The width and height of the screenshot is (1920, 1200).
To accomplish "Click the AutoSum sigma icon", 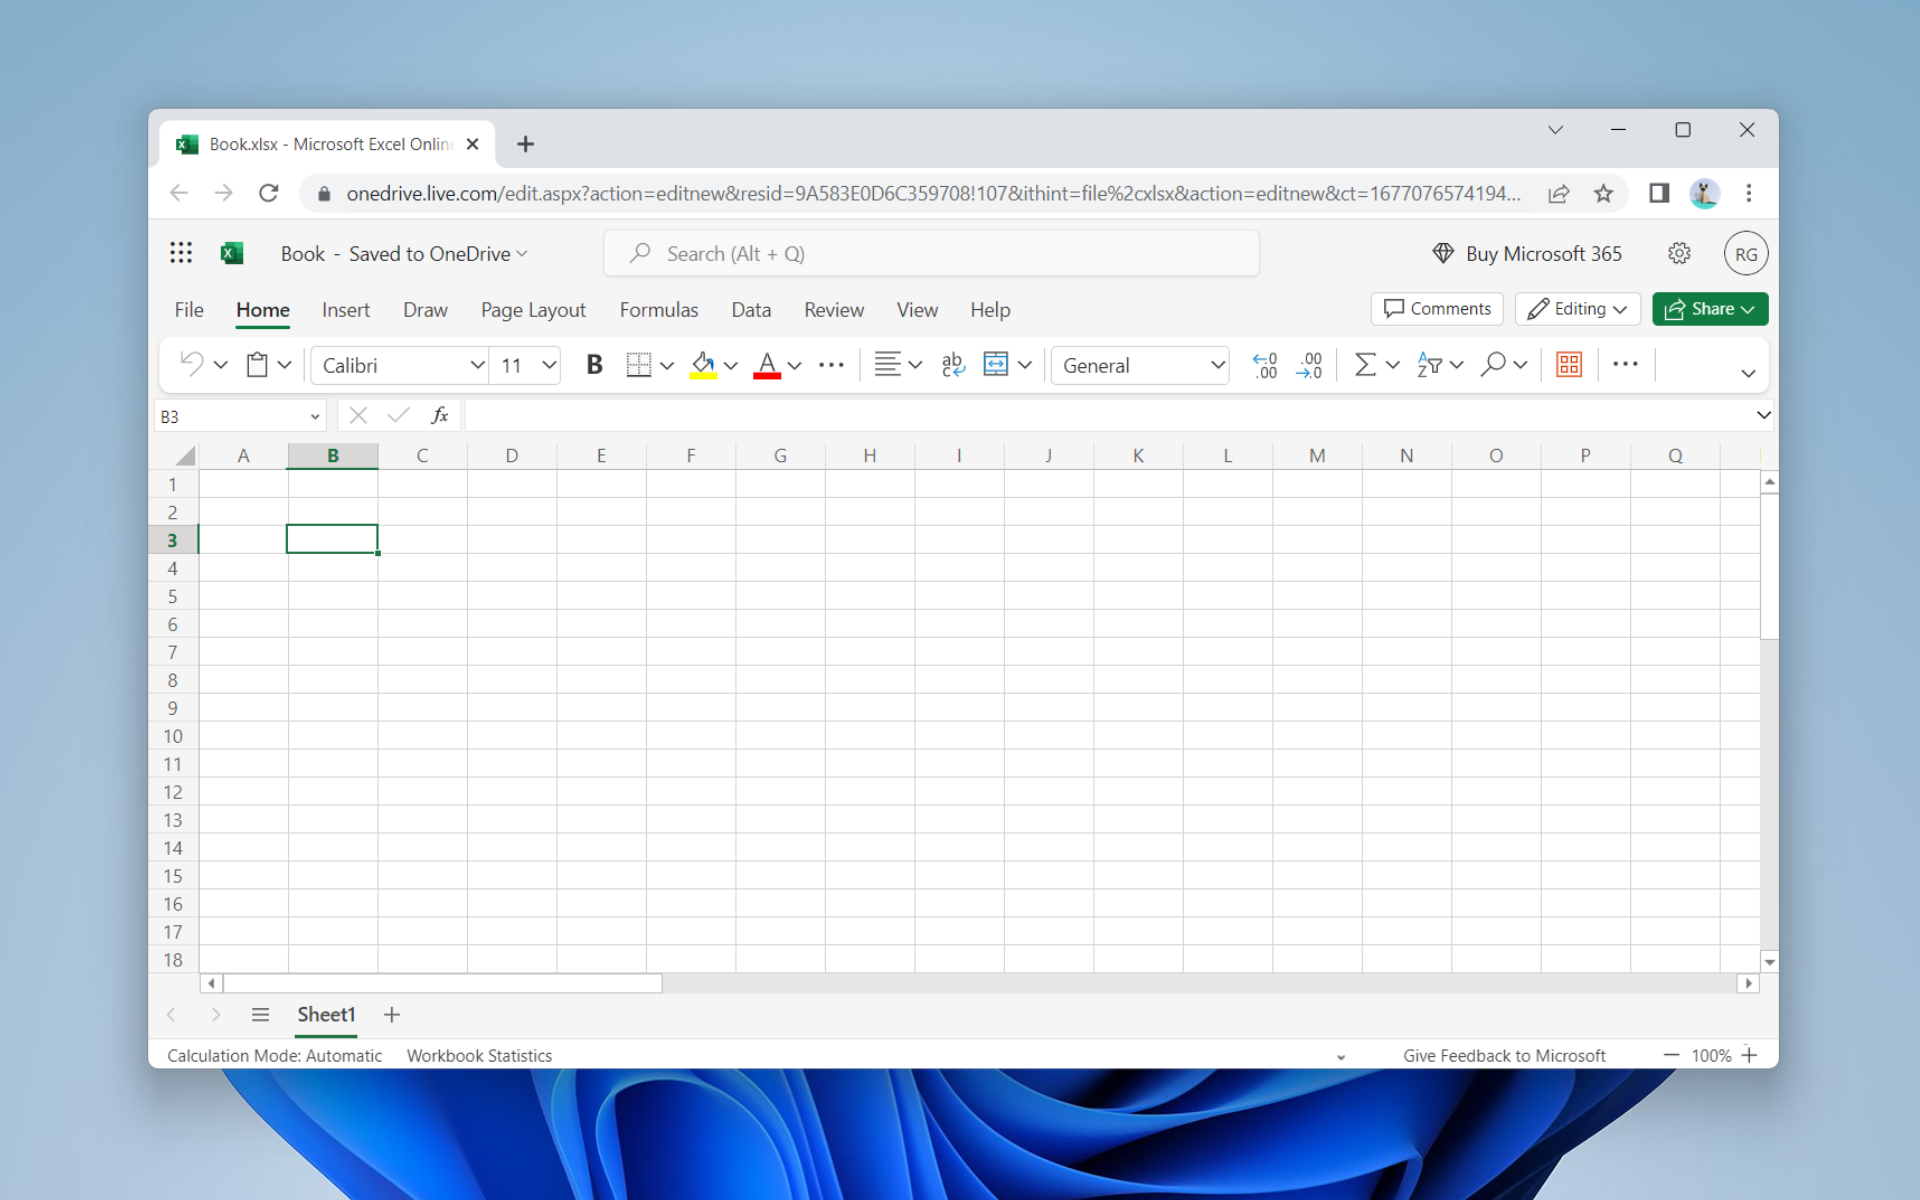I will pyautogui.click(x=1365, y=365).
